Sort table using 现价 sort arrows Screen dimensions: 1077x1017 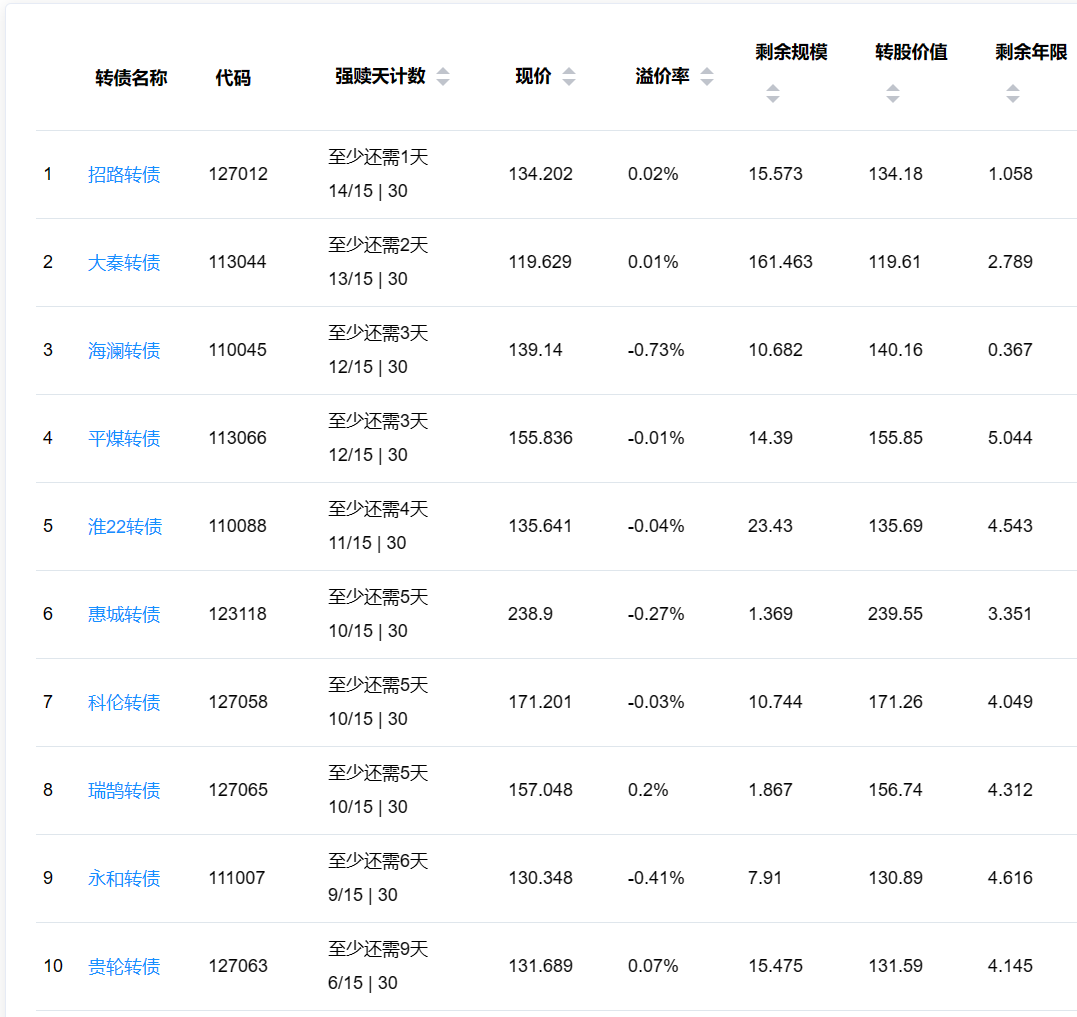click(569, 77)
